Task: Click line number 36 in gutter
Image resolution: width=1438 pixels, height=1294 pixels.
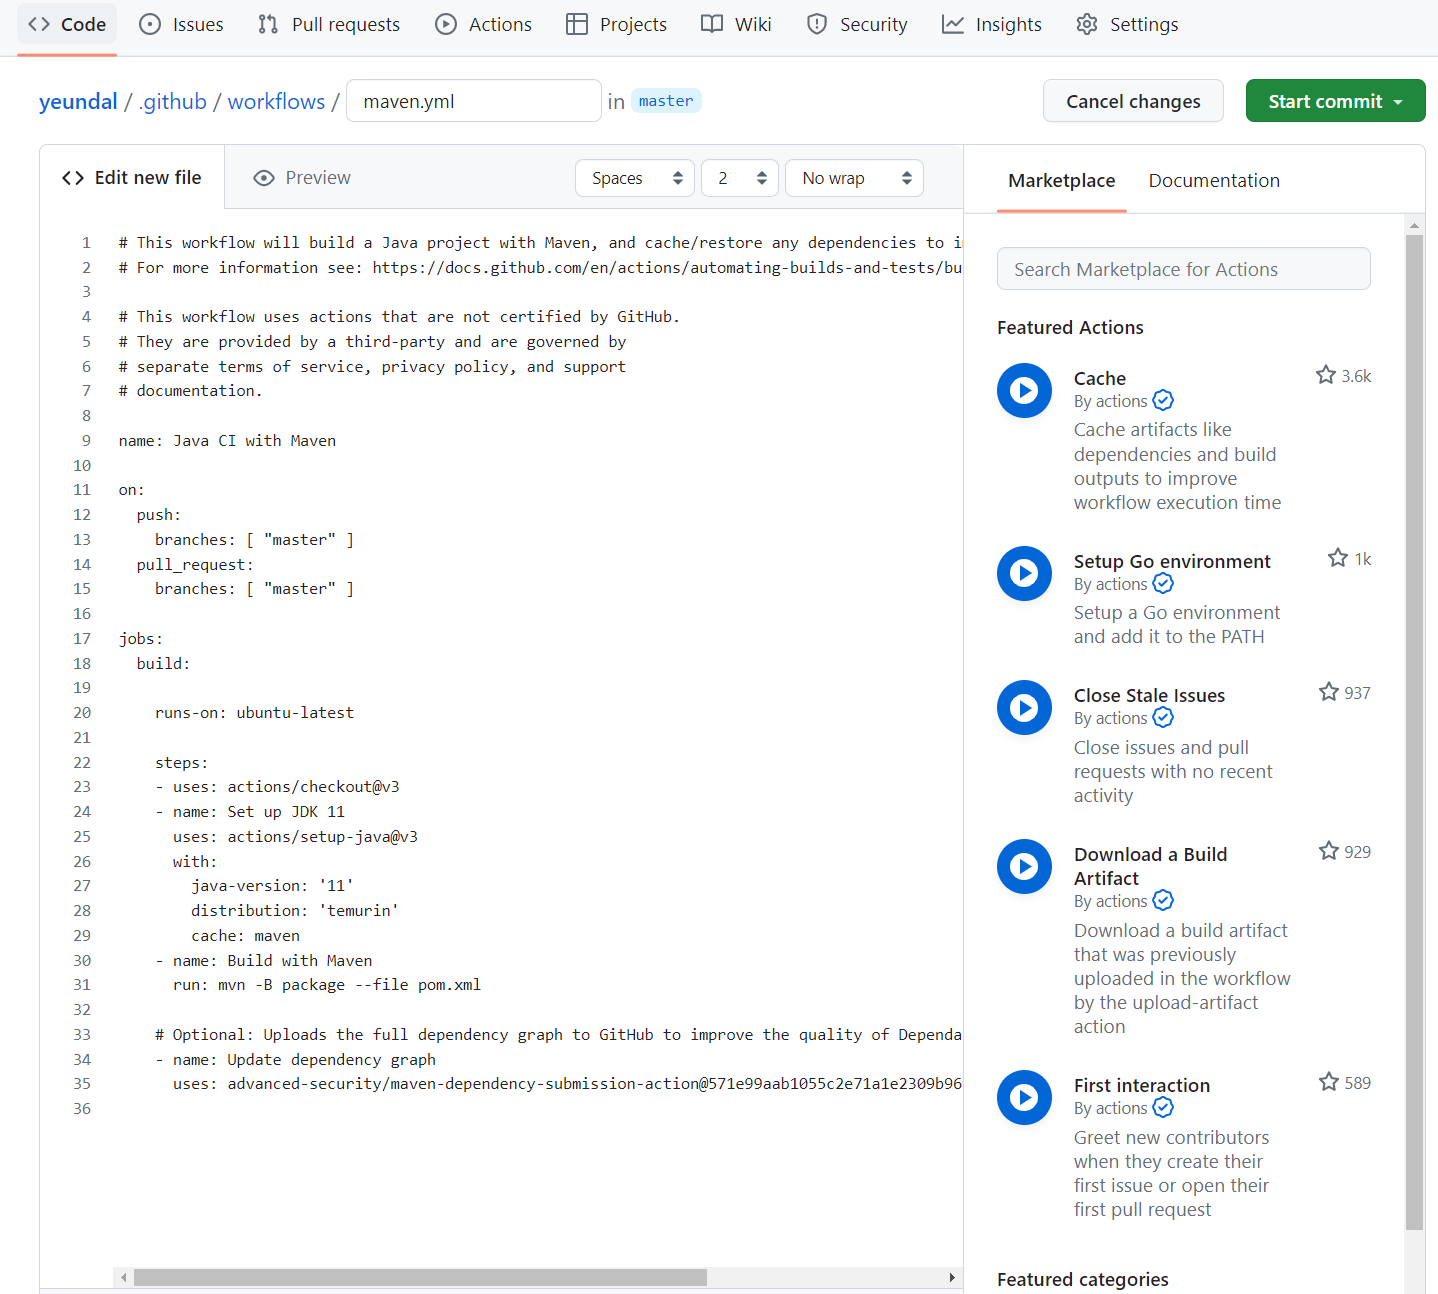Action: (82, 1109)
